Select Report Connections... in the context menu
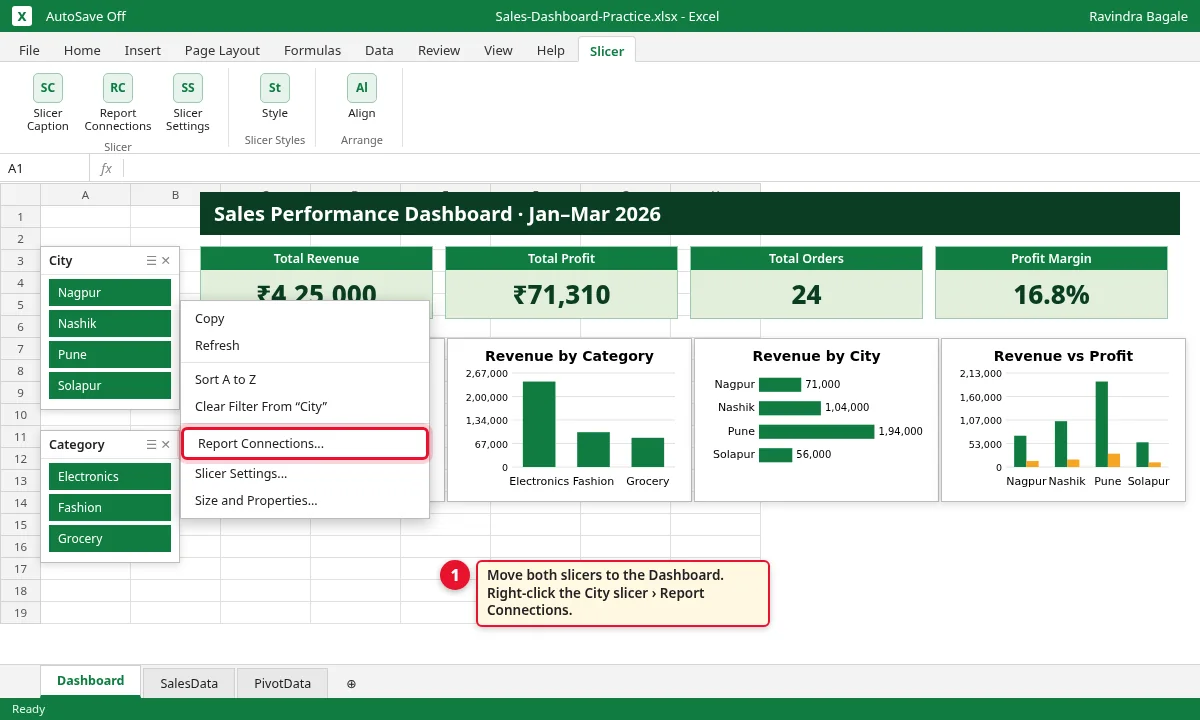This screenshot has width=1200, height=720. [305, 444]
